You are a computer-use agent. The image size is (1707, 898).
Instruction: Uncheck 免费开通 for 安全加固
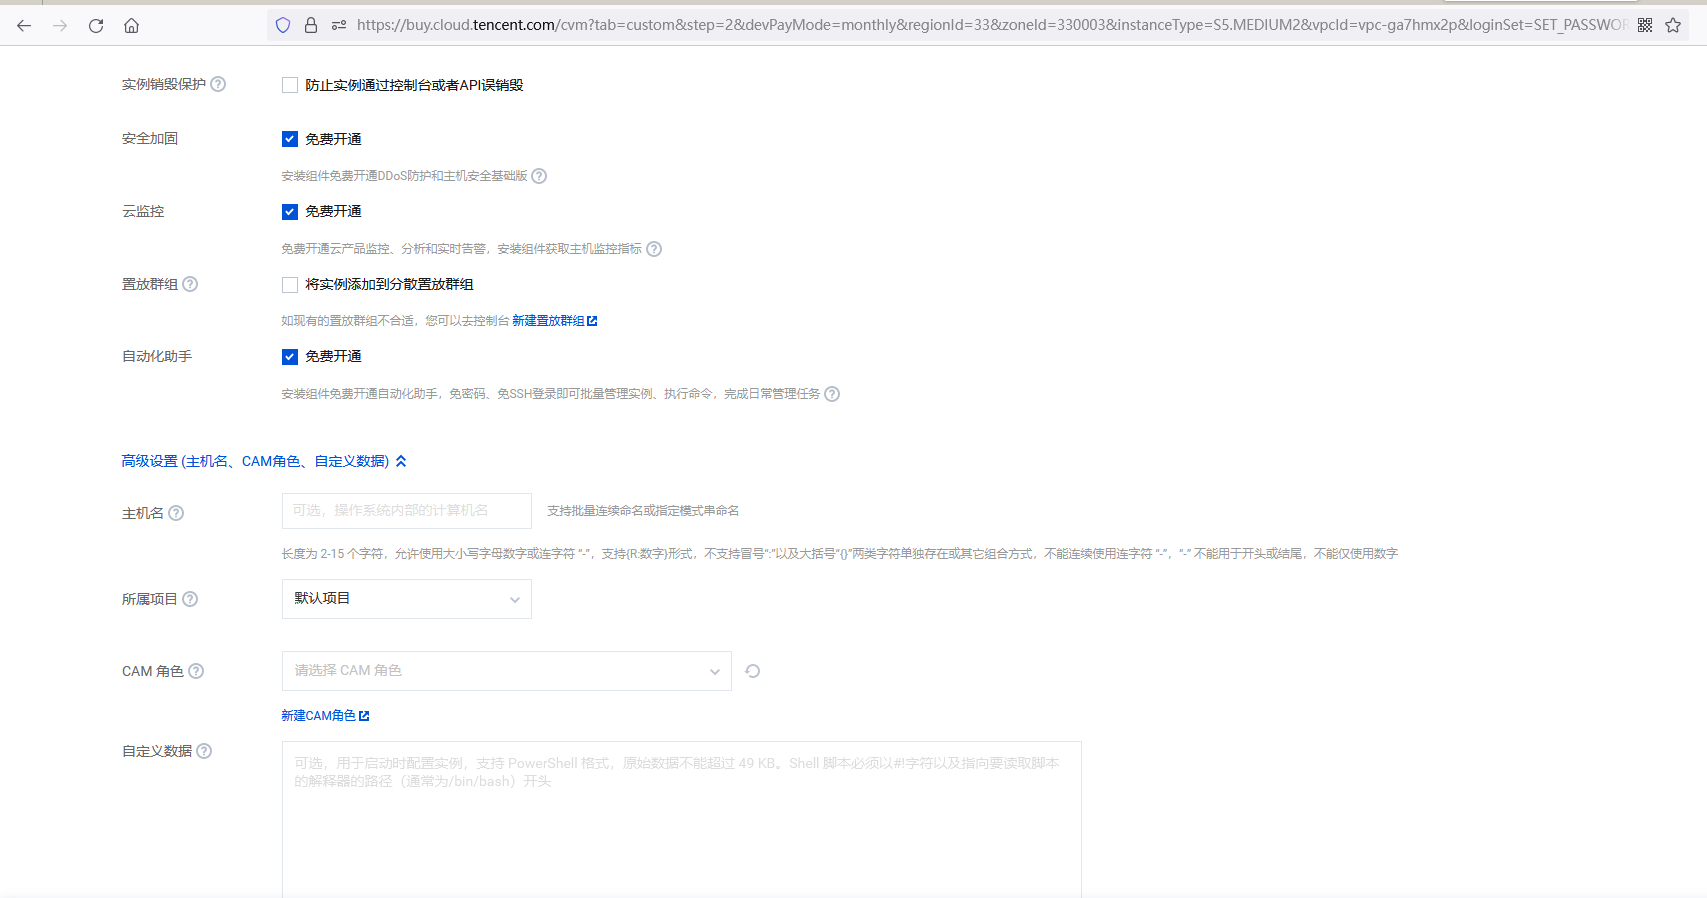(290, 139)
